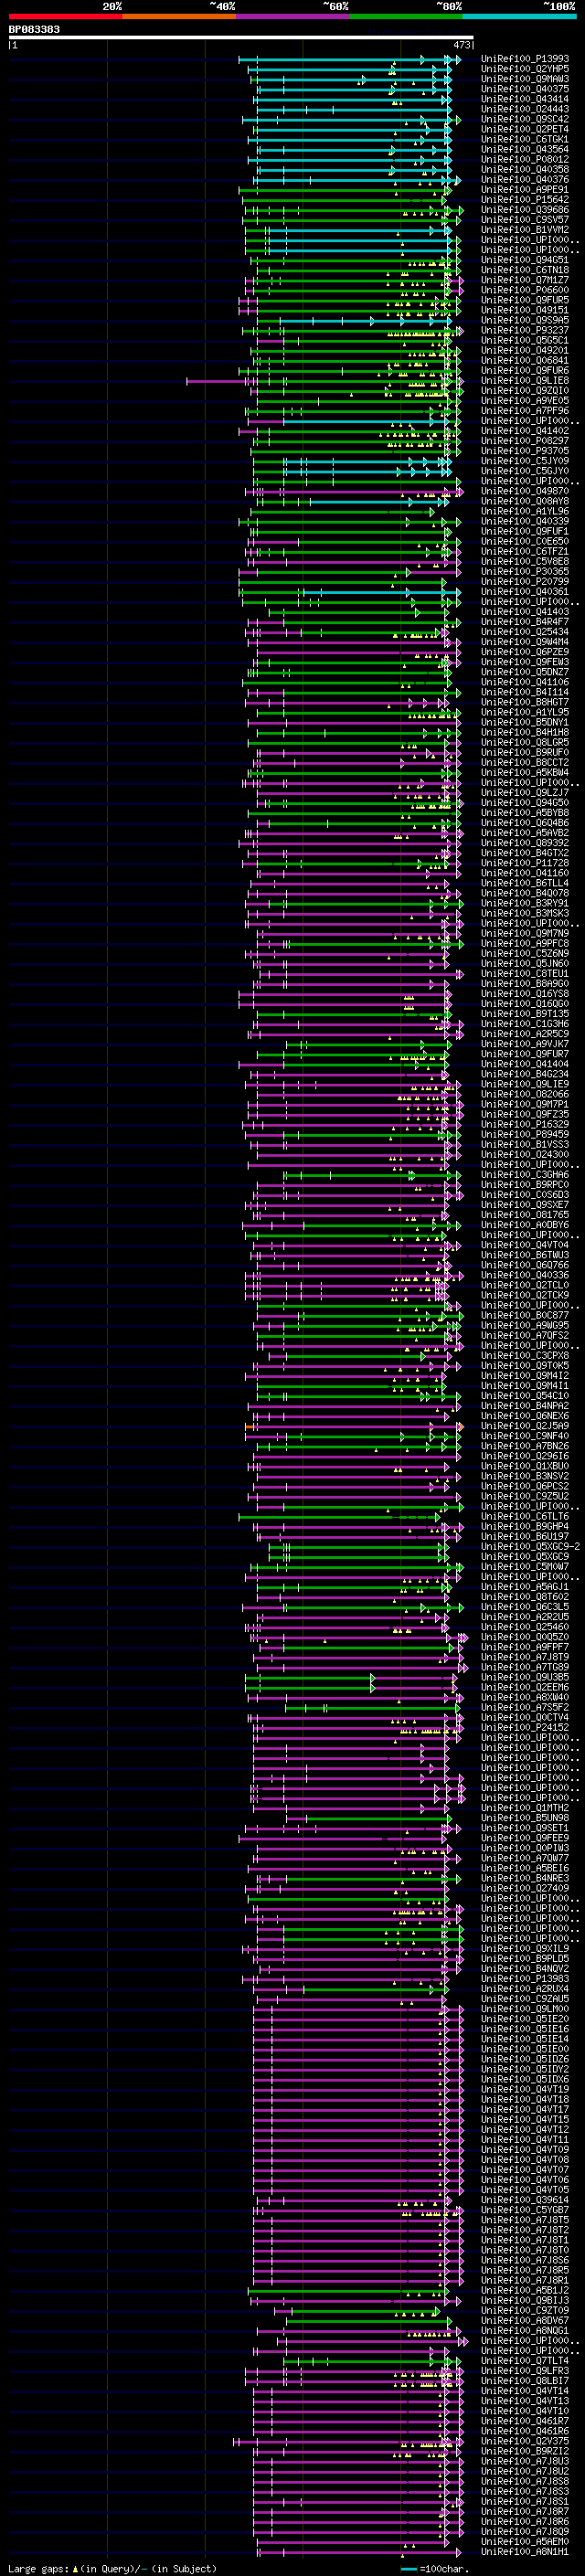Viewport: 585px width, 2576px height.
Task: Select the UniRef100_O24443 label
Action: click(525, 109)
